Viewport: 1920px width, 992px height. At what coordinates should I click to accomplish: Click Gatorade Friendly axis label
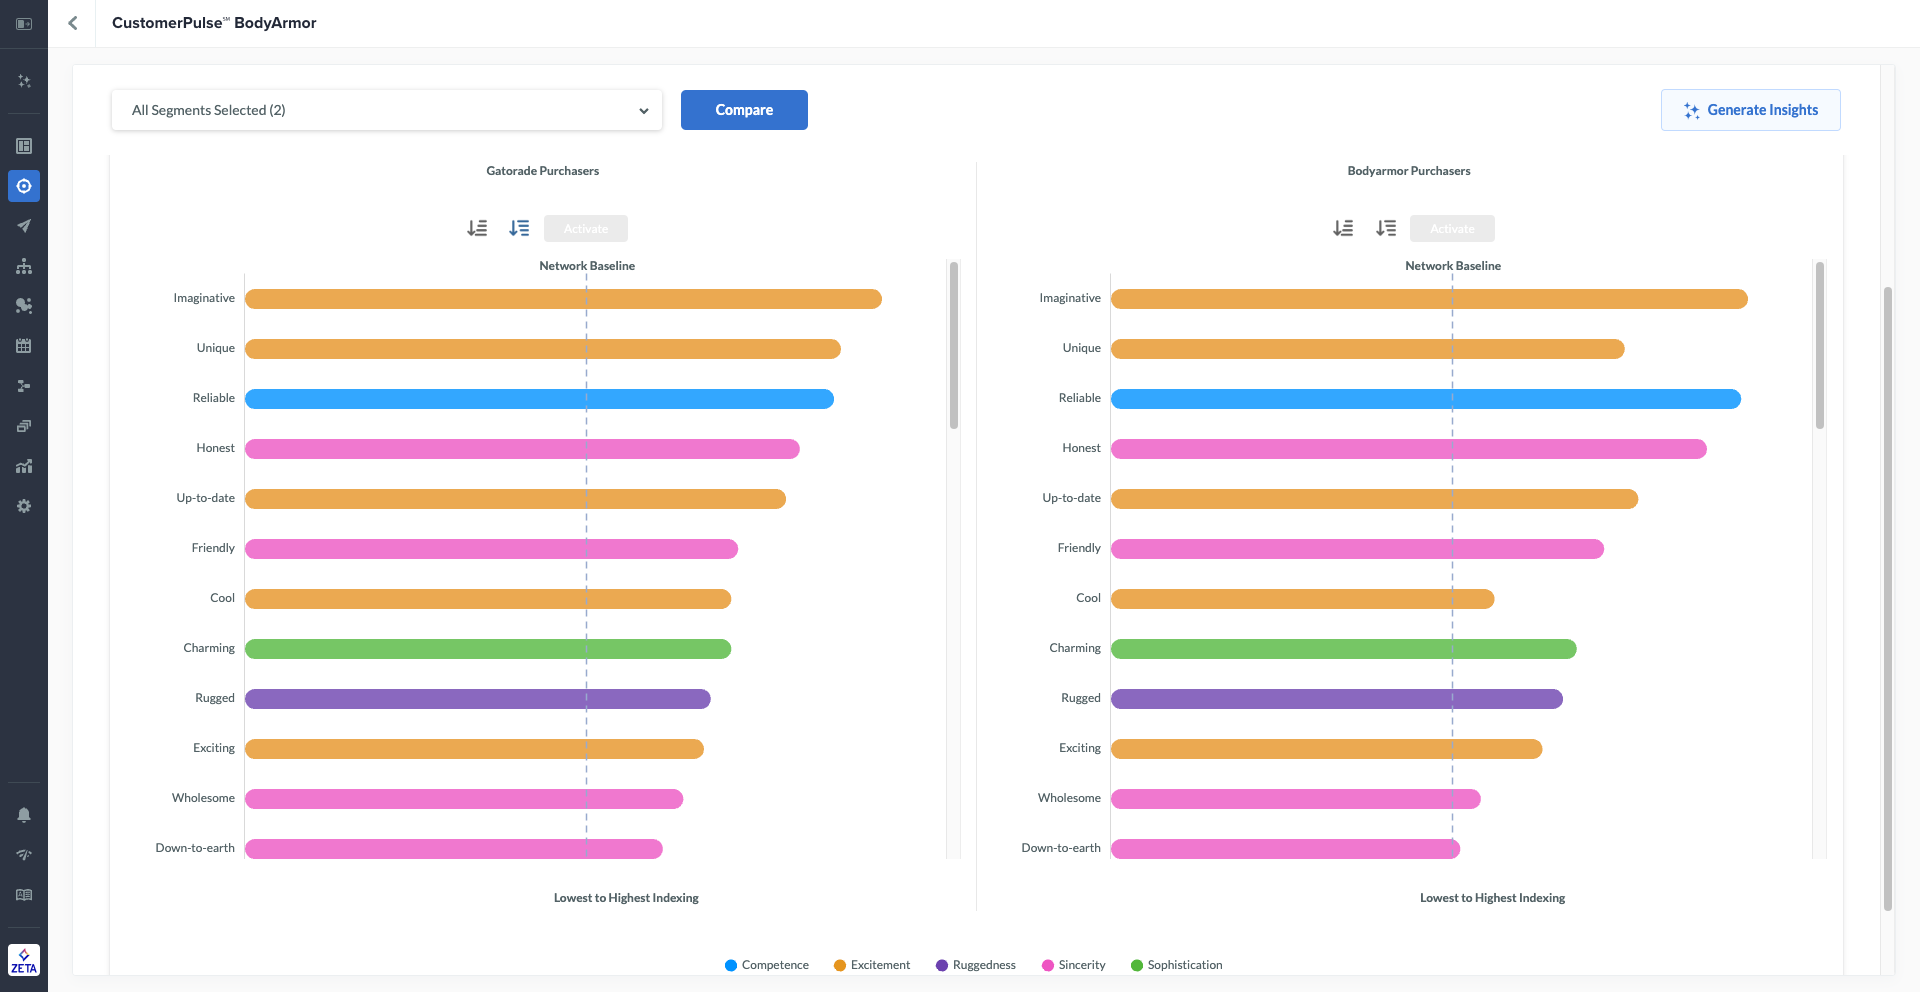pyautogui.click(x=213, y=548)
